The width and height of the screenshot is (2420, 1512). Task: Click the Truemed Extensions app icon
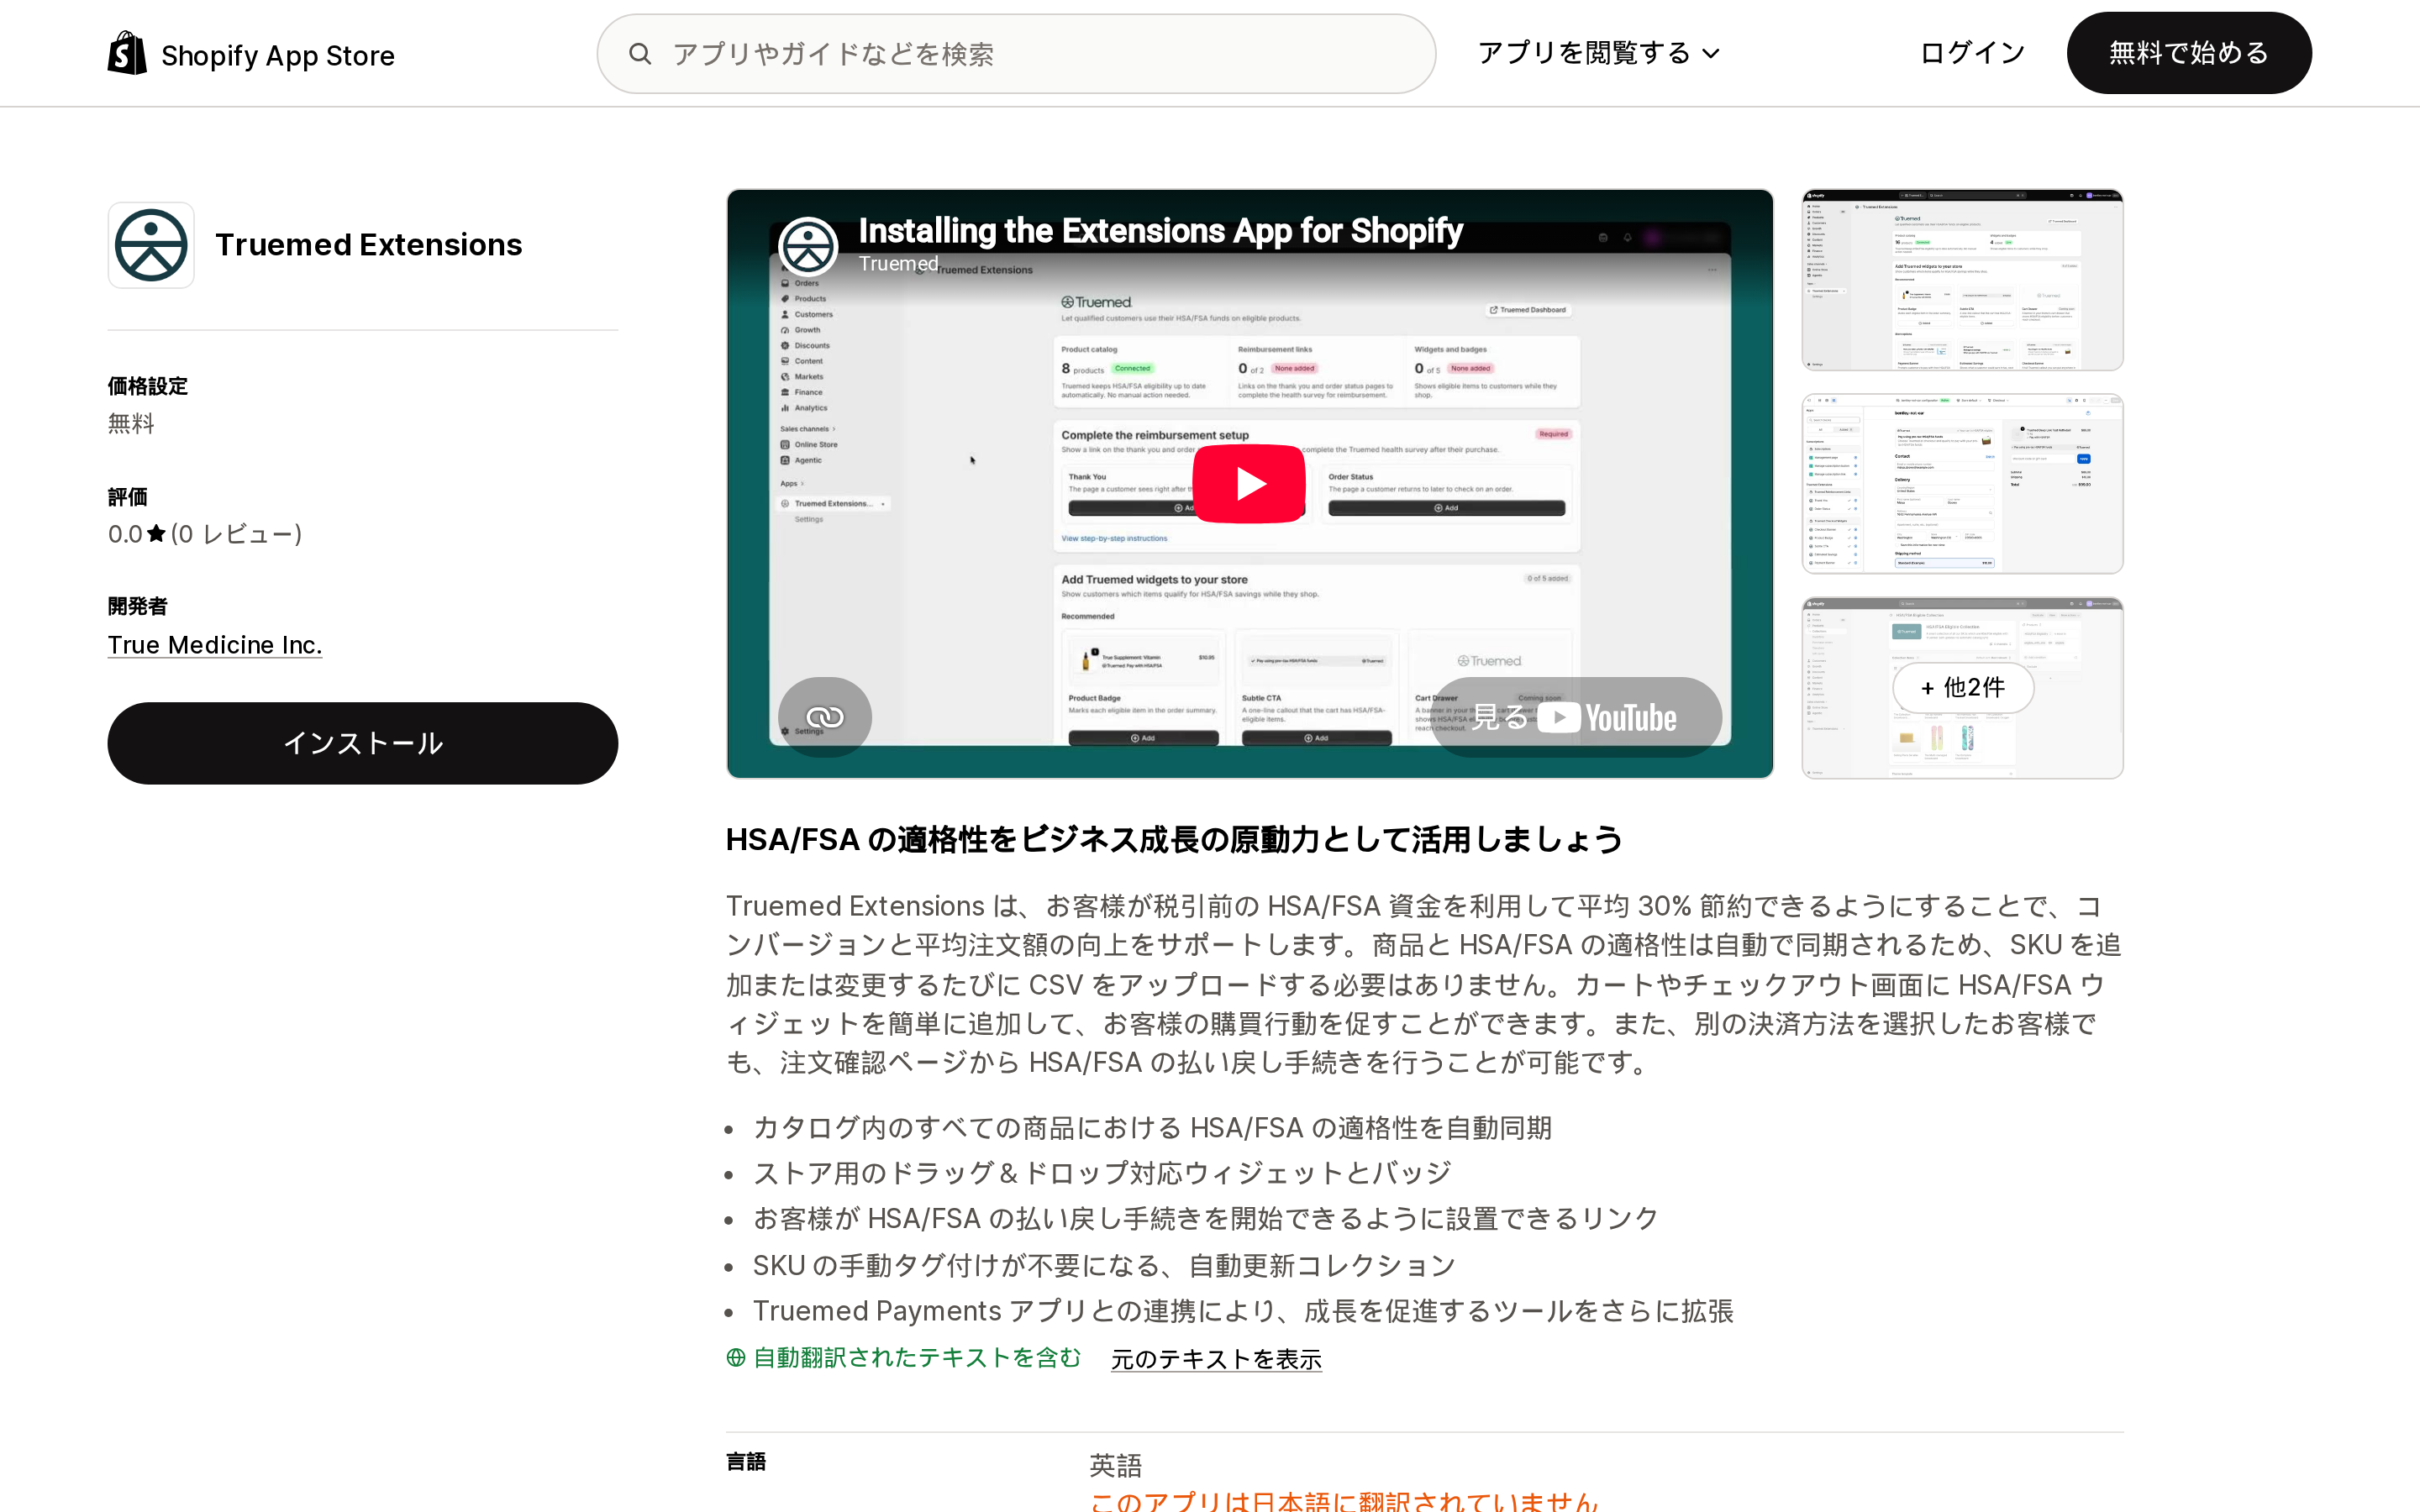[x=151, y=245]
